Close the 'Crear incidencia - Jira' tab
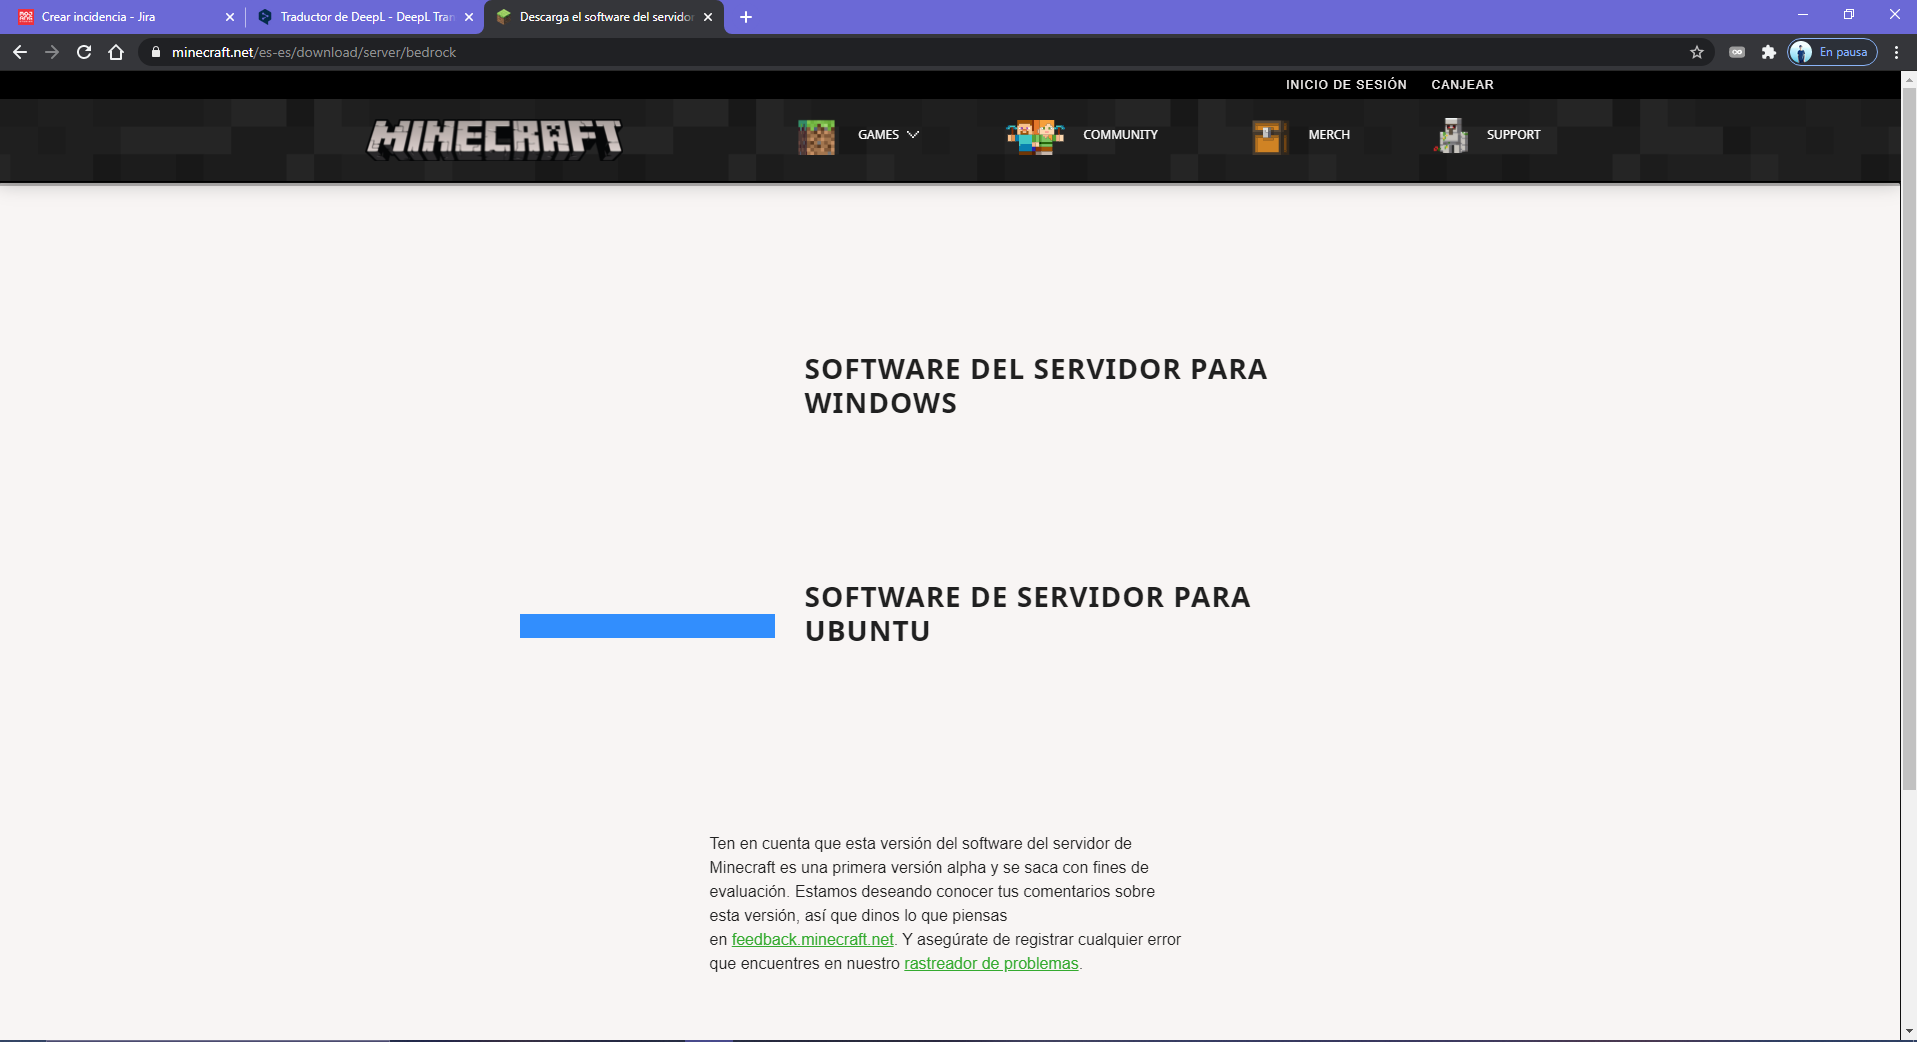 click(230, 17)
